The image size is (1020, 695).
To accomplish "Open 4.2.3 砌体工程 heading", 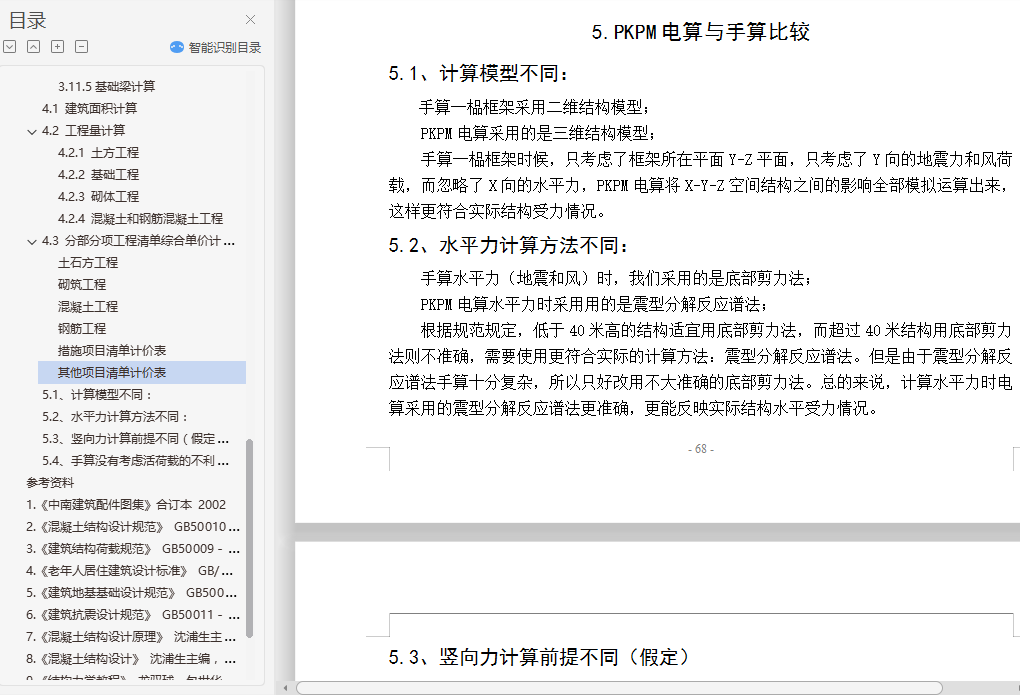I will point(98,197).
